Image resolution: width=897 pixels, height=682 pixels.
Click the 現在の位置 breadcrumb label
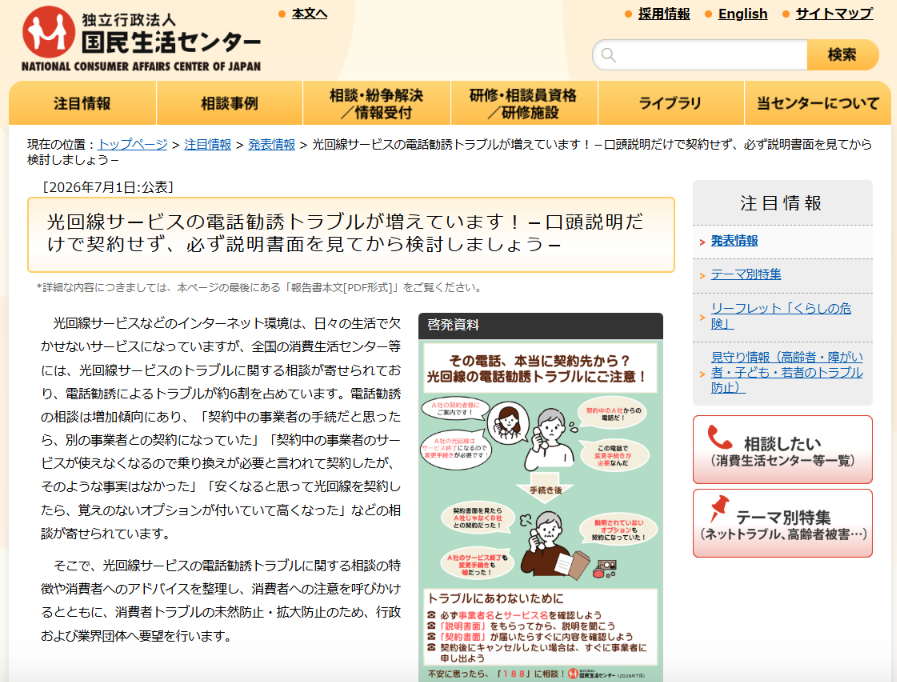(x=61, y=144)
